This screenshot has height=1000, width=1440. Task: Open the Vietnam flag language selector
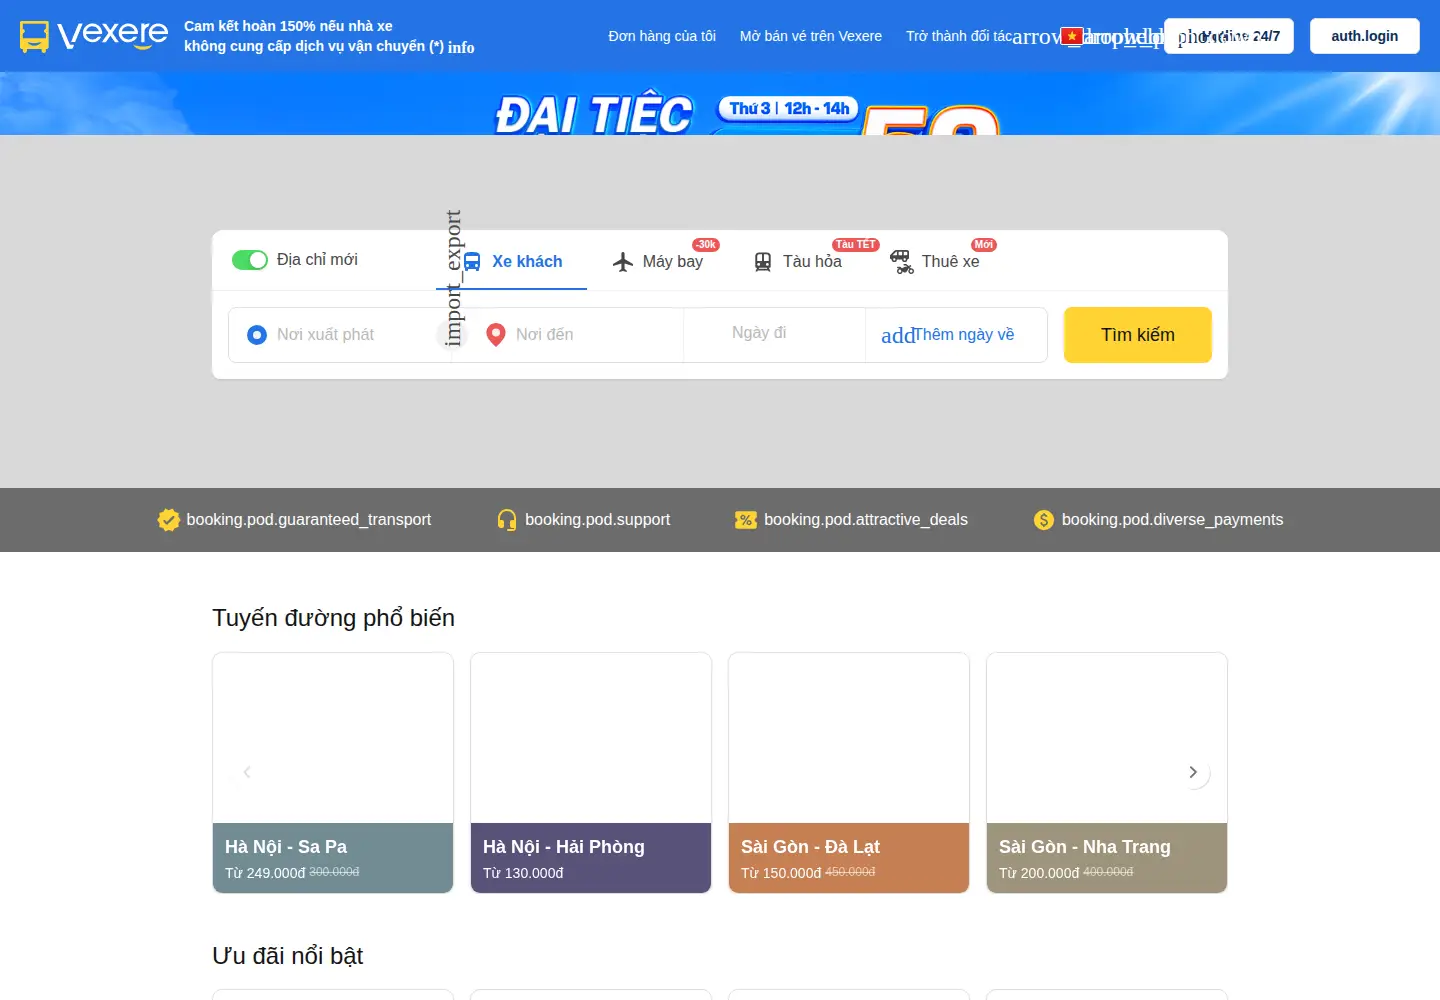point(1072,36)
